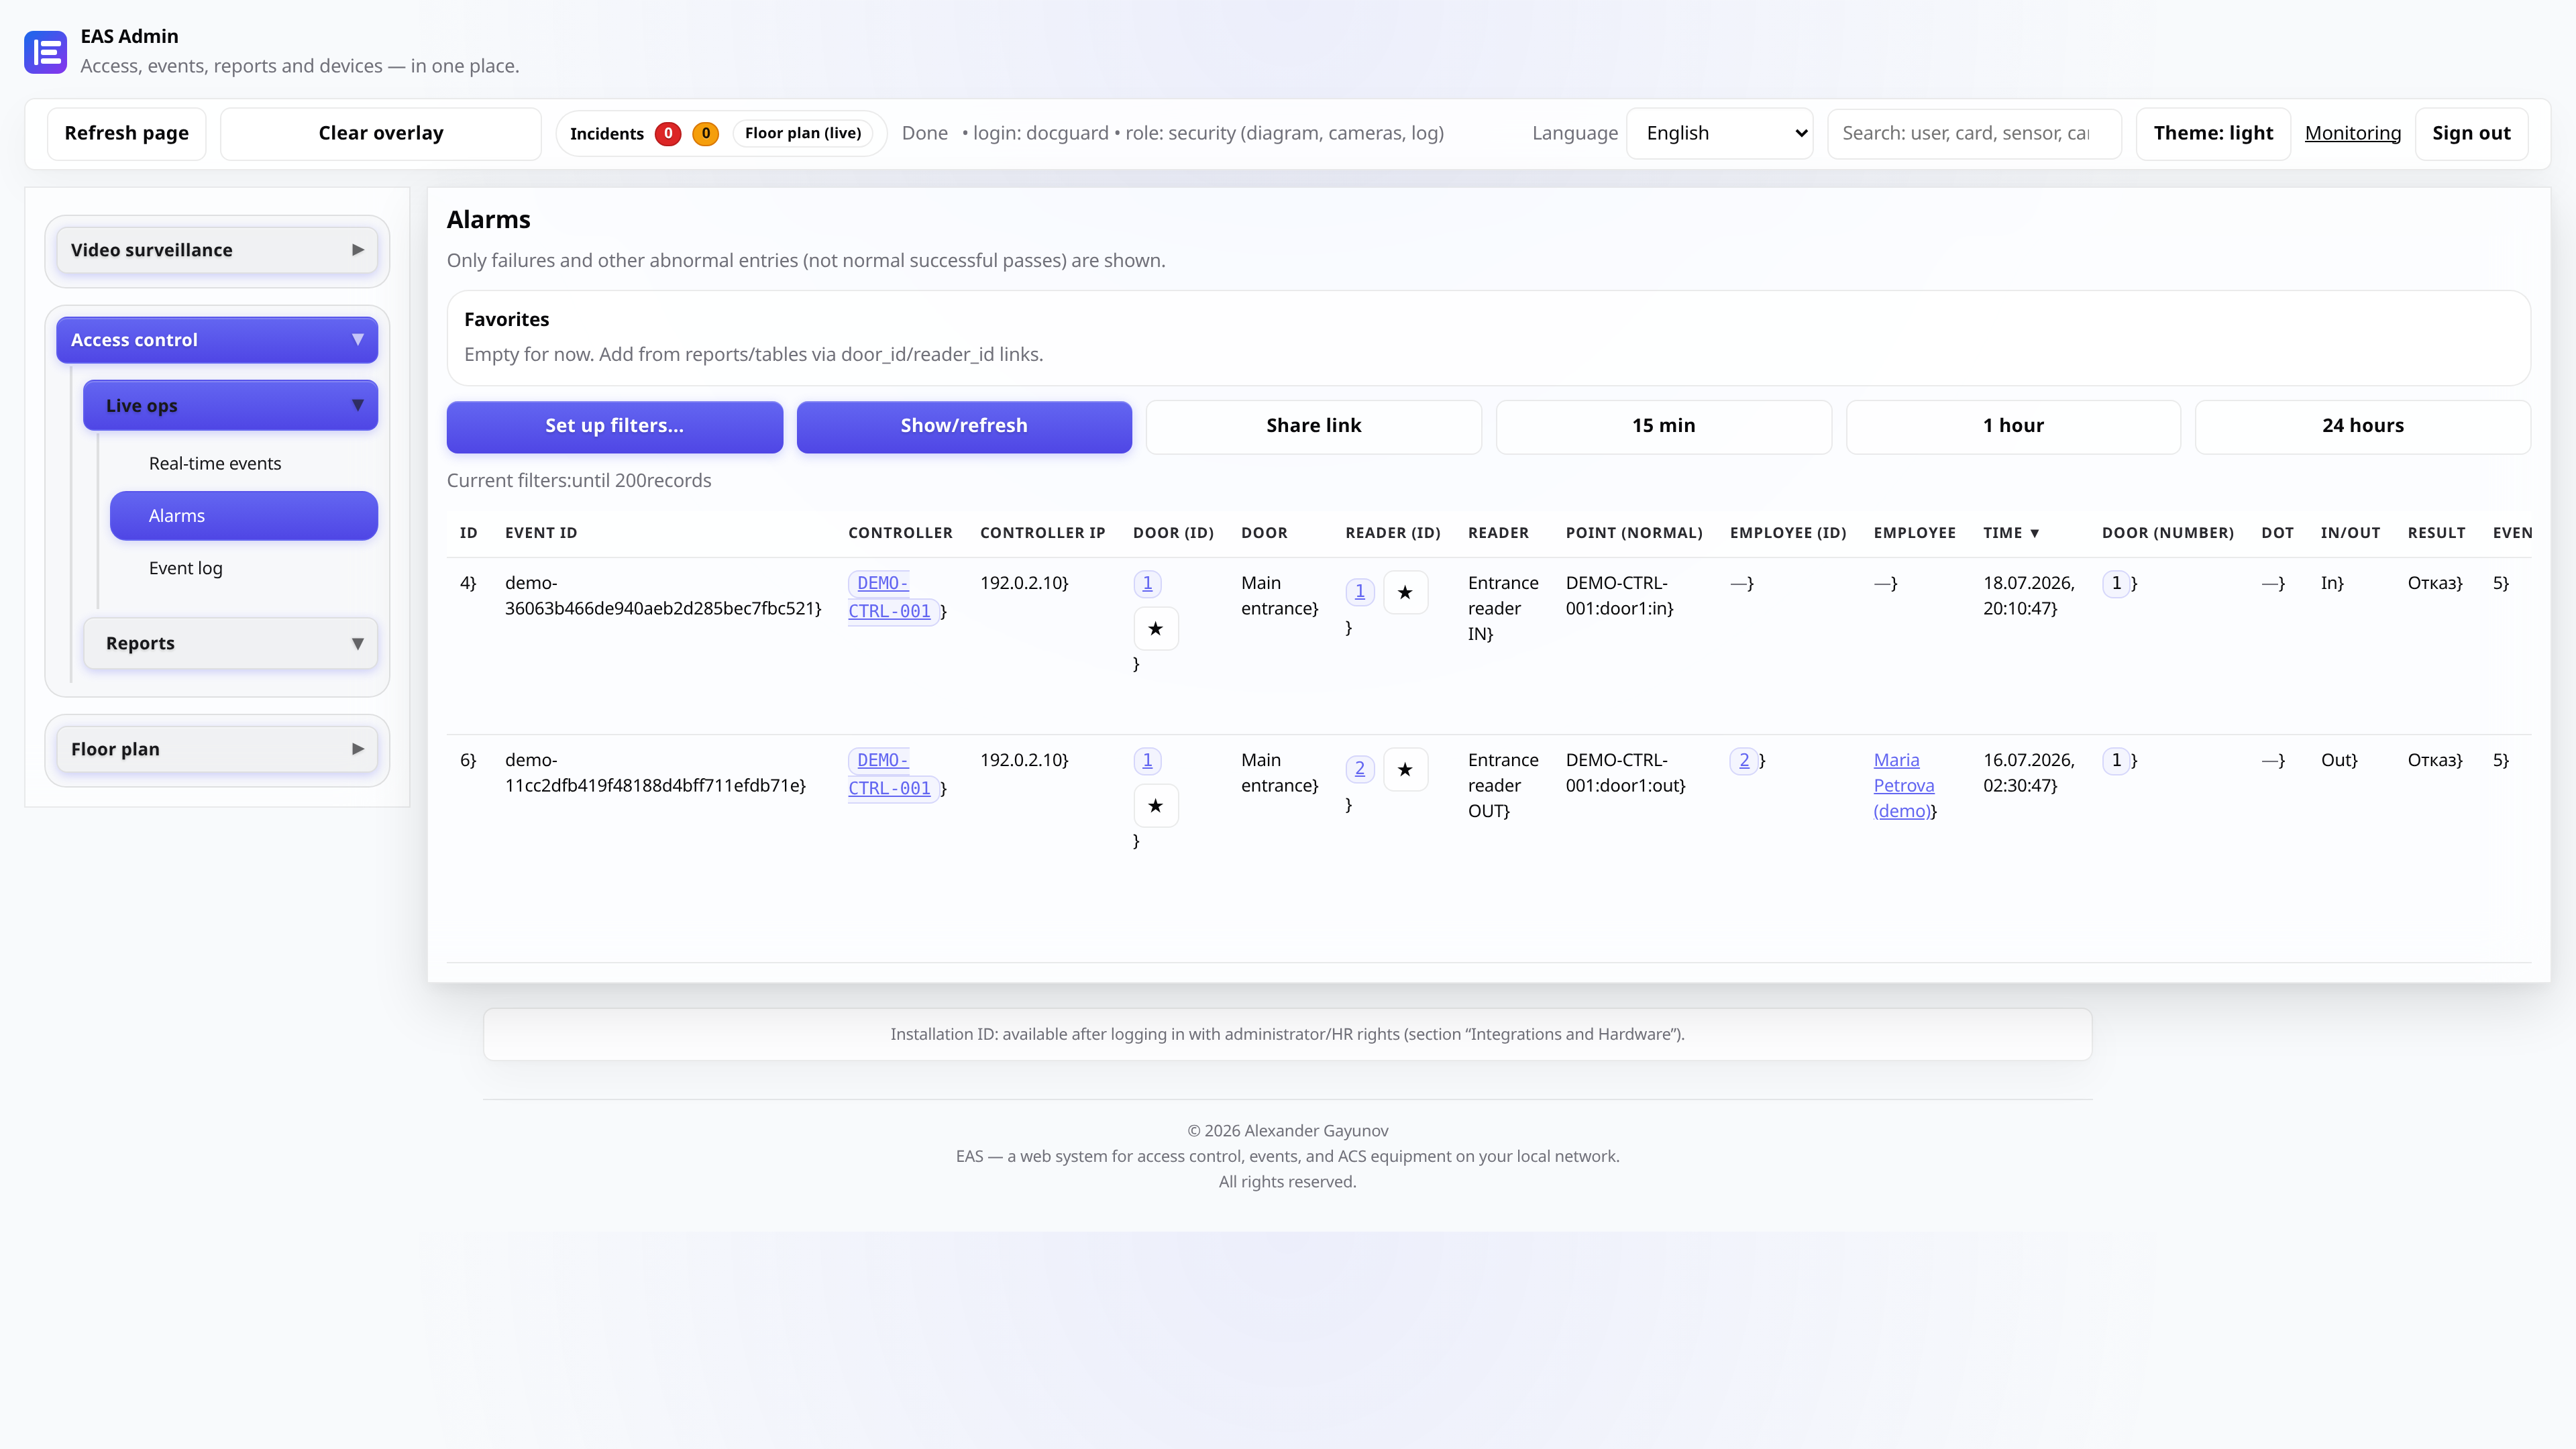Focus the user/card/sensor search field
The image size is (2576, 1449).
1974,133
